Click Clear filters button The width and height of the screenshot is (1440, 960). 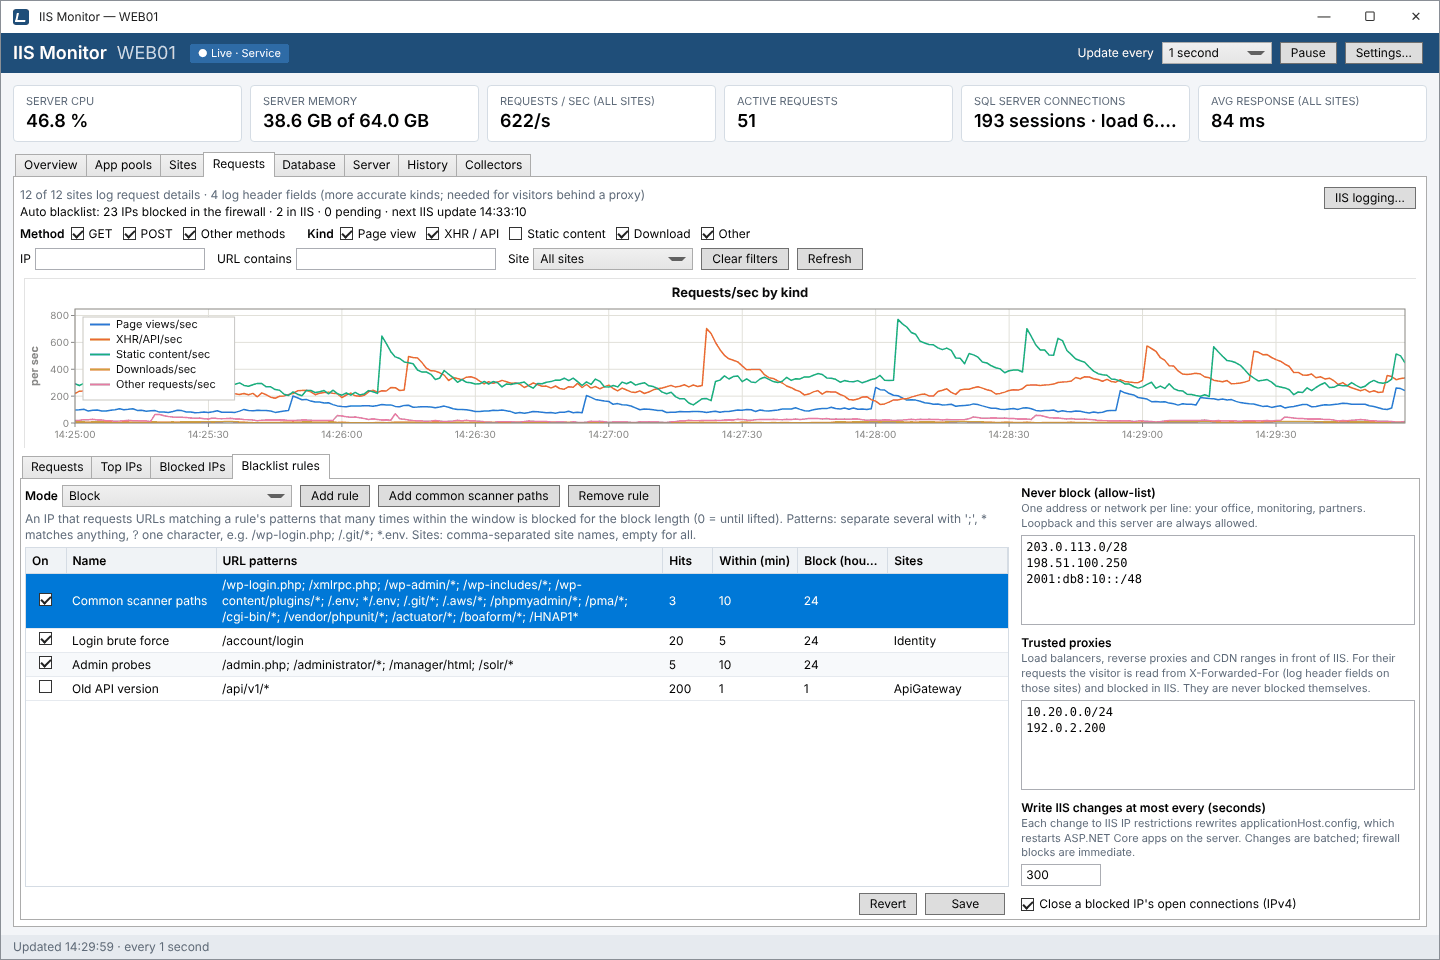(x=745, y=259)
